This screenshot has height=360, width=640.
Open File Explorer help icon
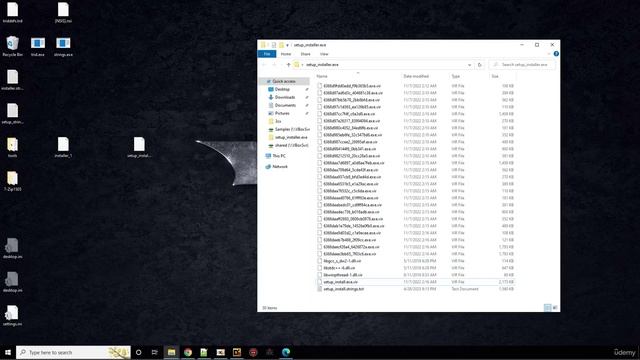(x=556, y=53)
